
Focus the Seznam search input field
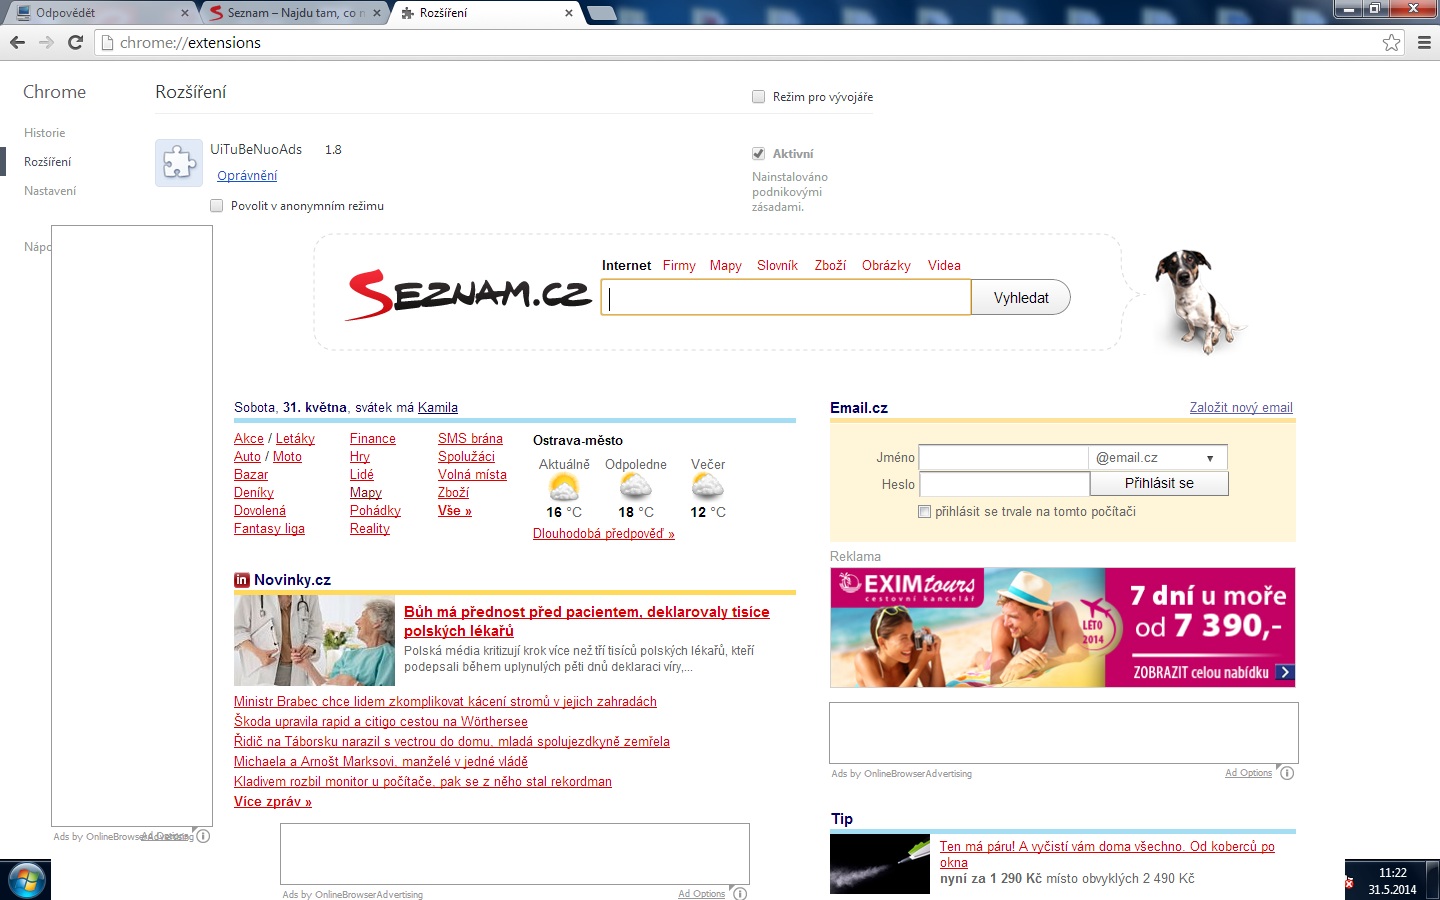pyautogui.click(x=786, y=298)
